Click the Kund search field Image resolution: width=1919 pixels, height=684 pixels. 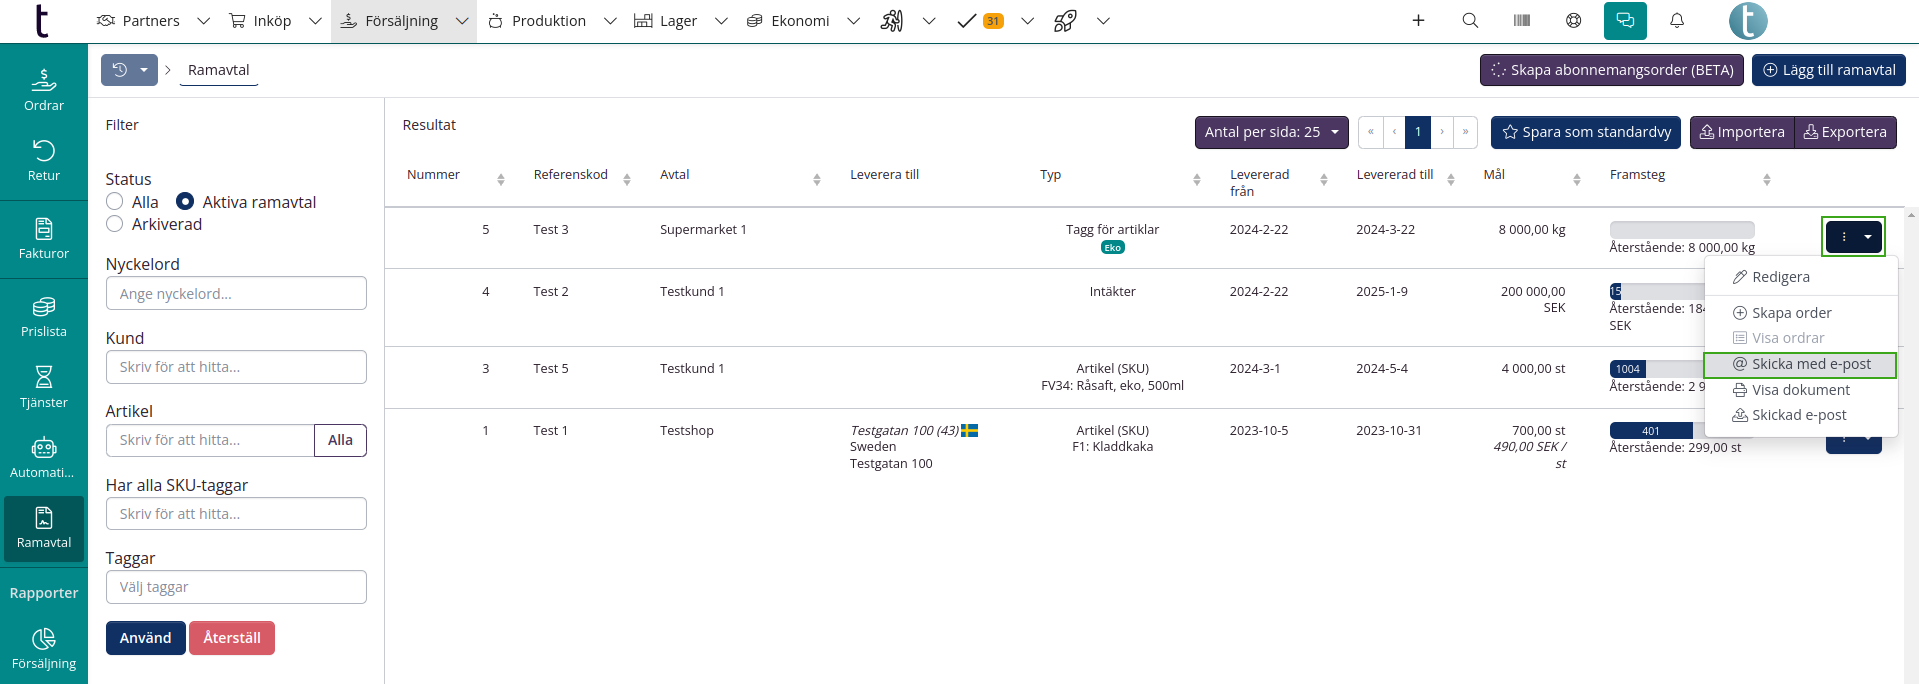[236, 367]
